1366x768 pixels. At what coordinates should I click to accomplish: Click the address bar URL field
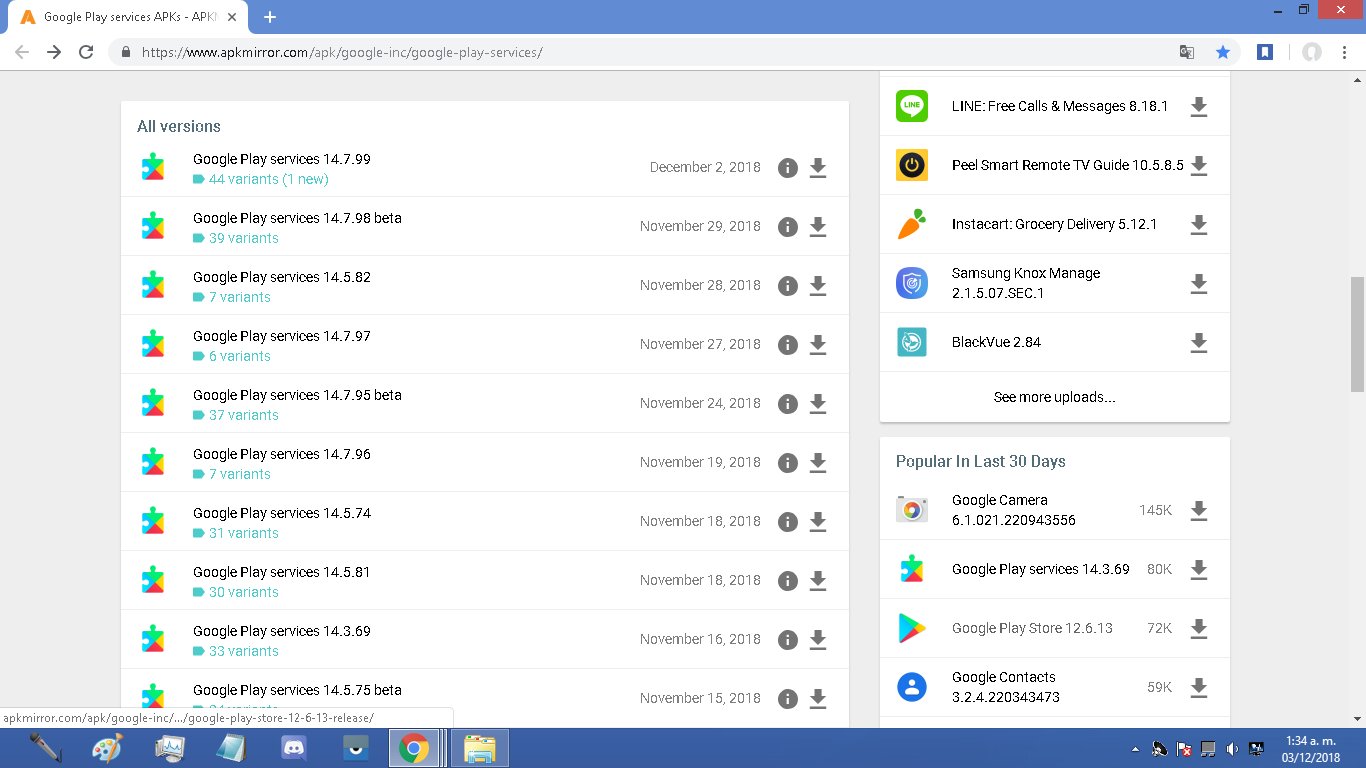(x=640, y=52)
